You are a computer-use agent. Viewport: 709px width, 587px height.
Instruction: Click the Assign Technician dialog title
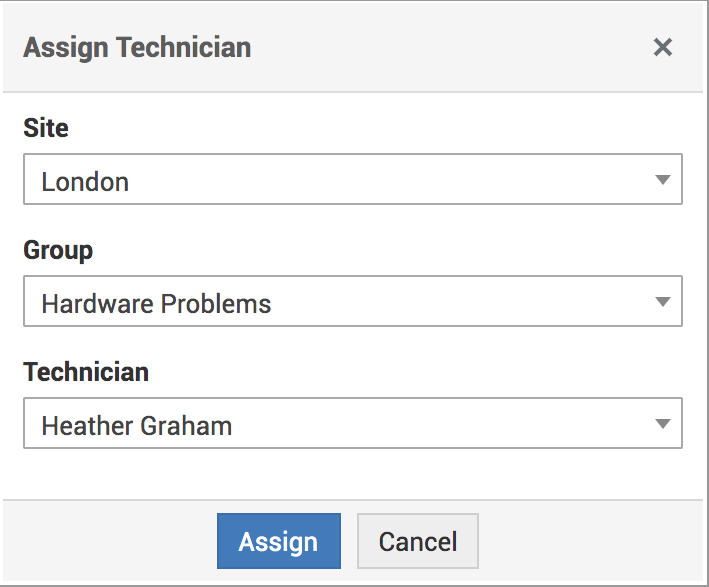click(137, 47)
